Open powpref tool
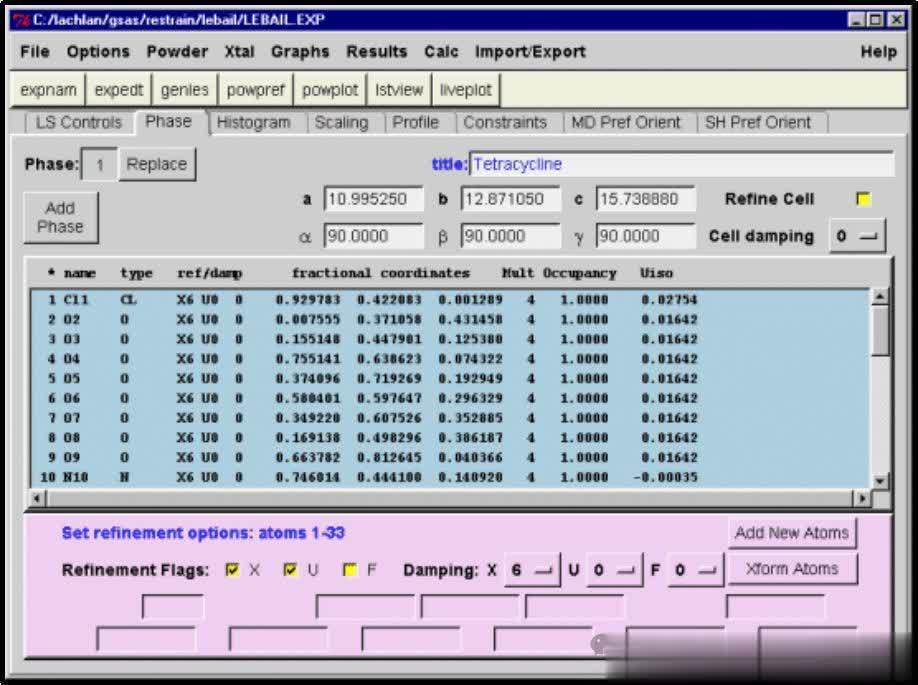918x685 pixels. tap(255, 90)
